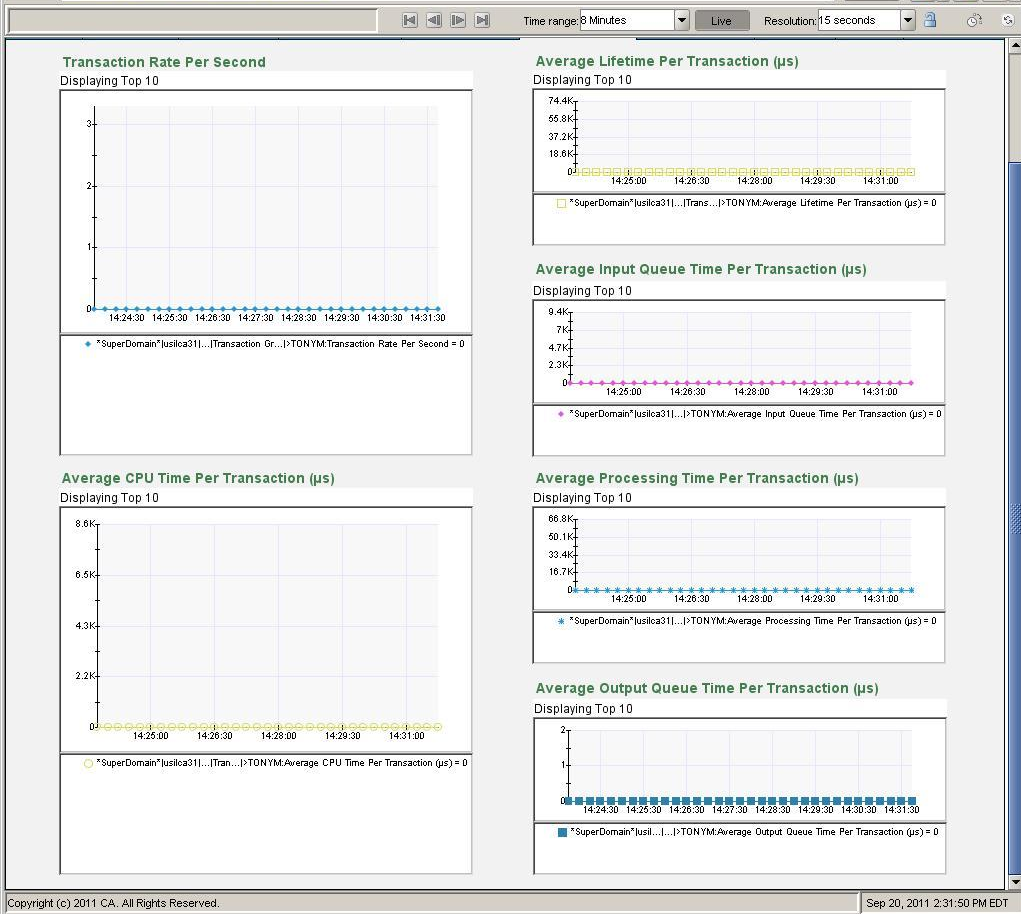1021x914 pixels.
Task: Step back one time interval
Action: click(434, 20)
